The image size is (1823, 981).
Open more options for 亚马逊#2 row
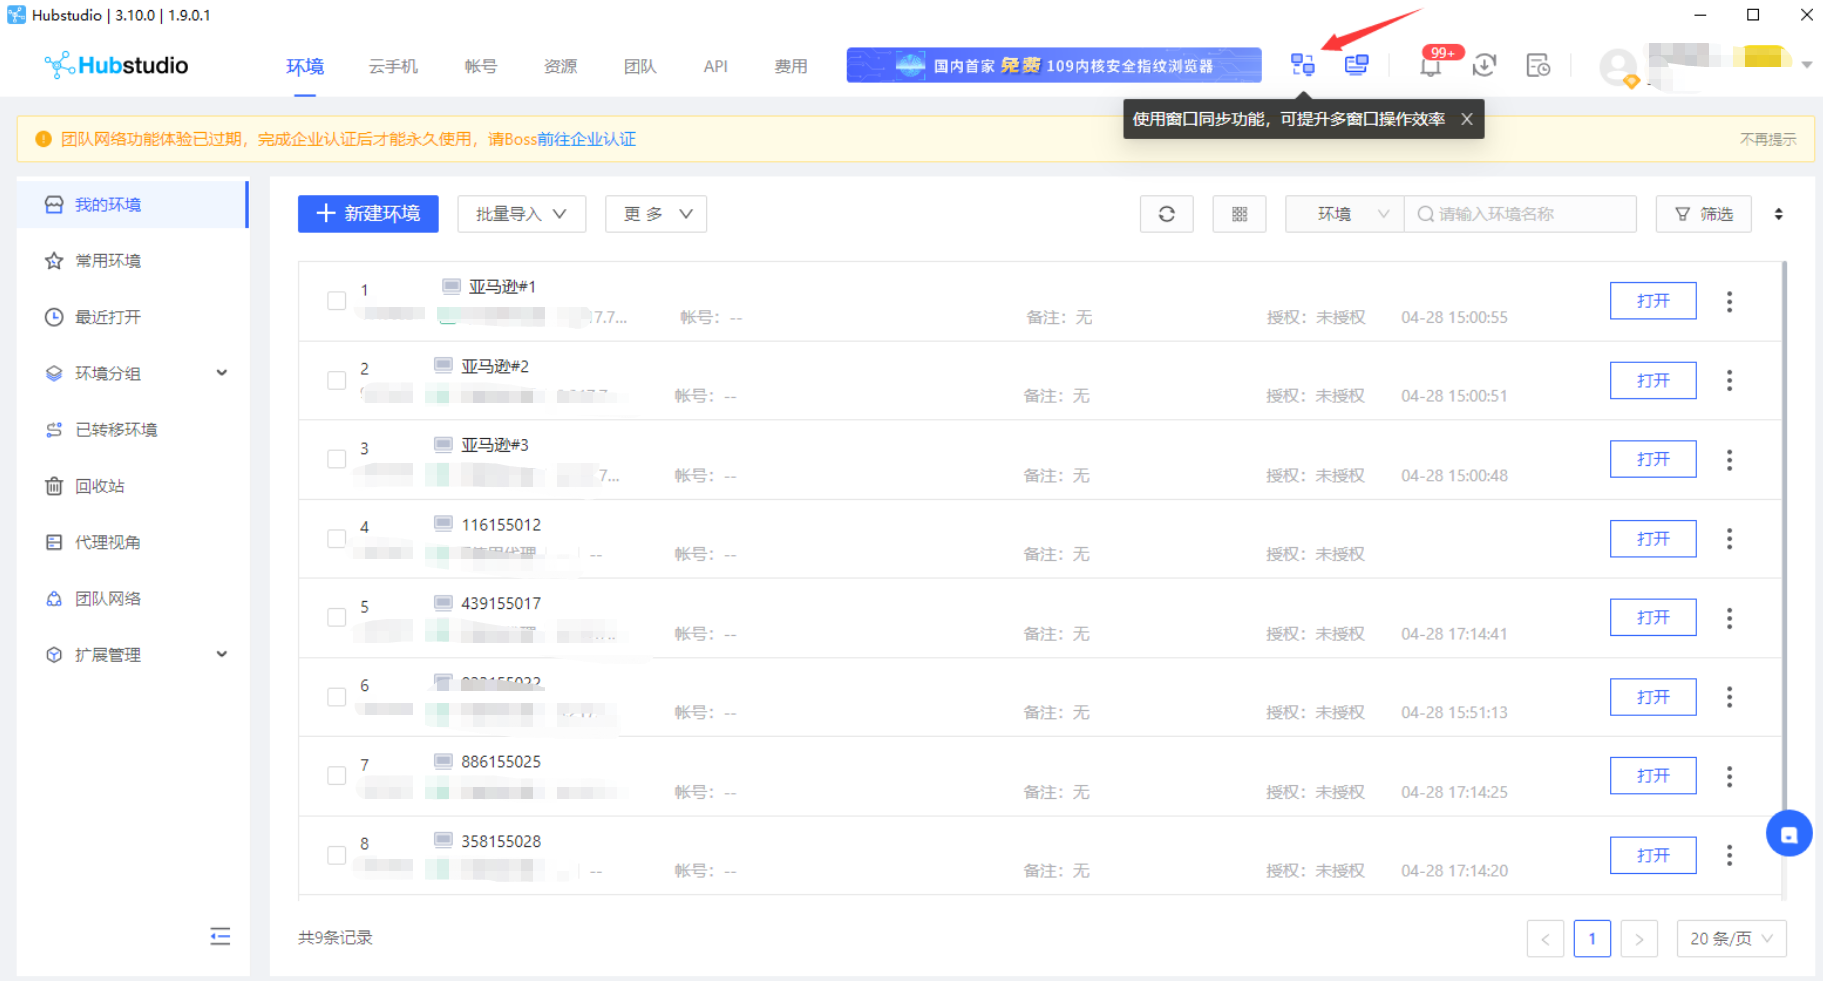1729,380
